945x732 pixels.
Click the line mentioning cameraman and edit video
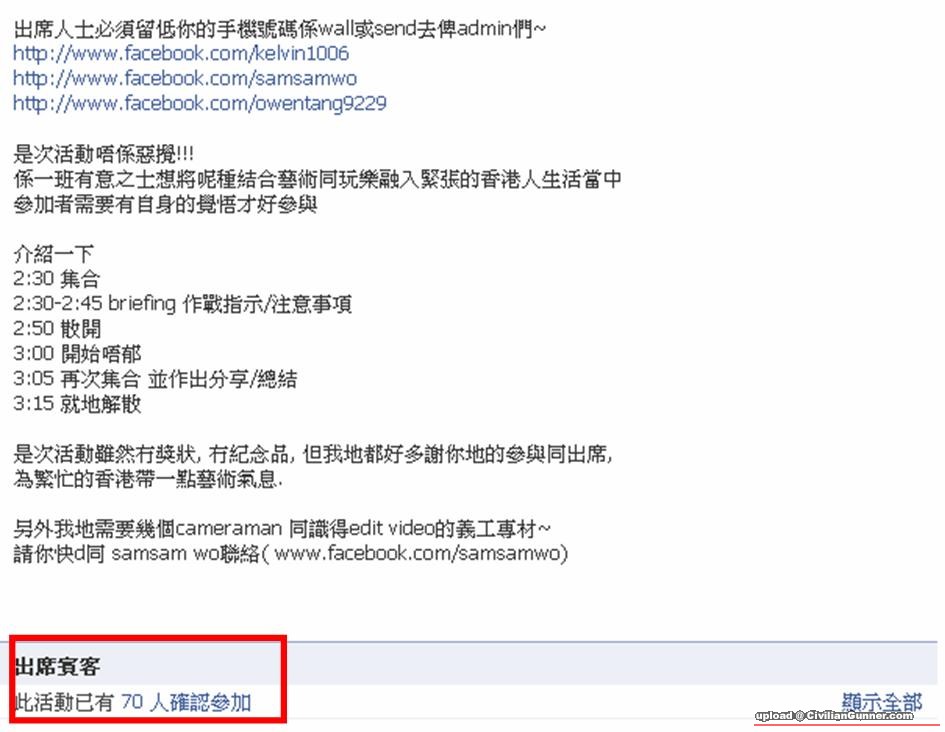(x=281, y=528)
